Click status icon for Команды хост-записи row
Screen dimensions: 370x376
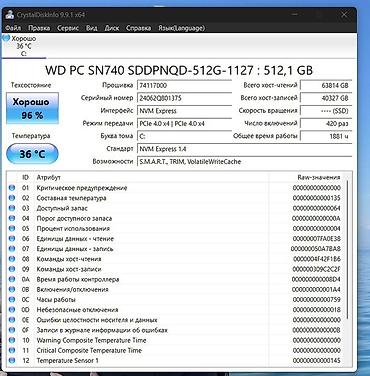(x=12, y=269)
